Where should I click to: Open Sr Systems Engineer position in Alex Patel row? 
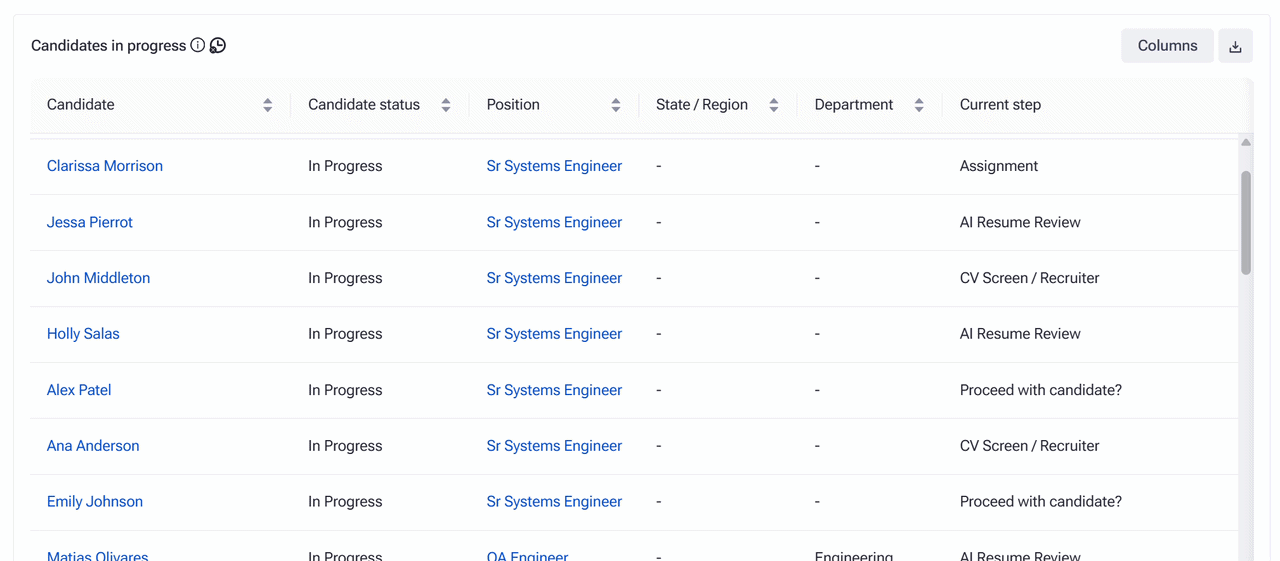coord(554,390)
